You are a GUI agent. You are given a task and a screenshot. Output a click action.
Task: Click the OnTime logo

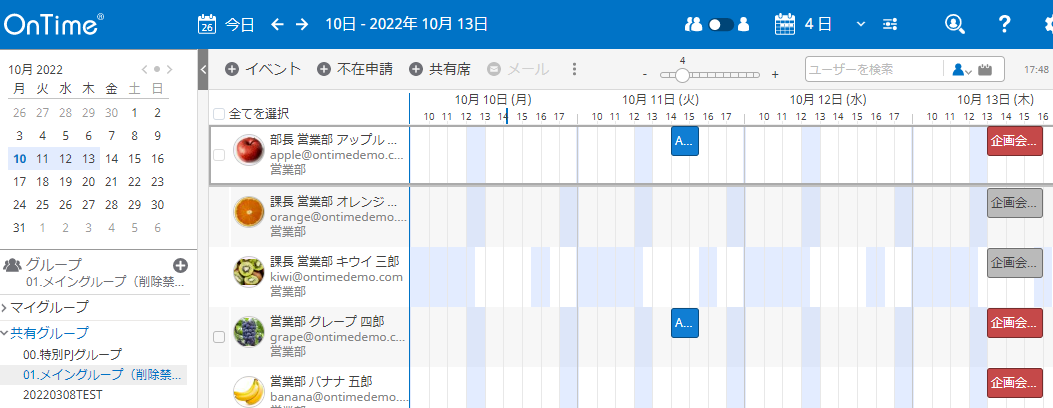click(54, 25)
